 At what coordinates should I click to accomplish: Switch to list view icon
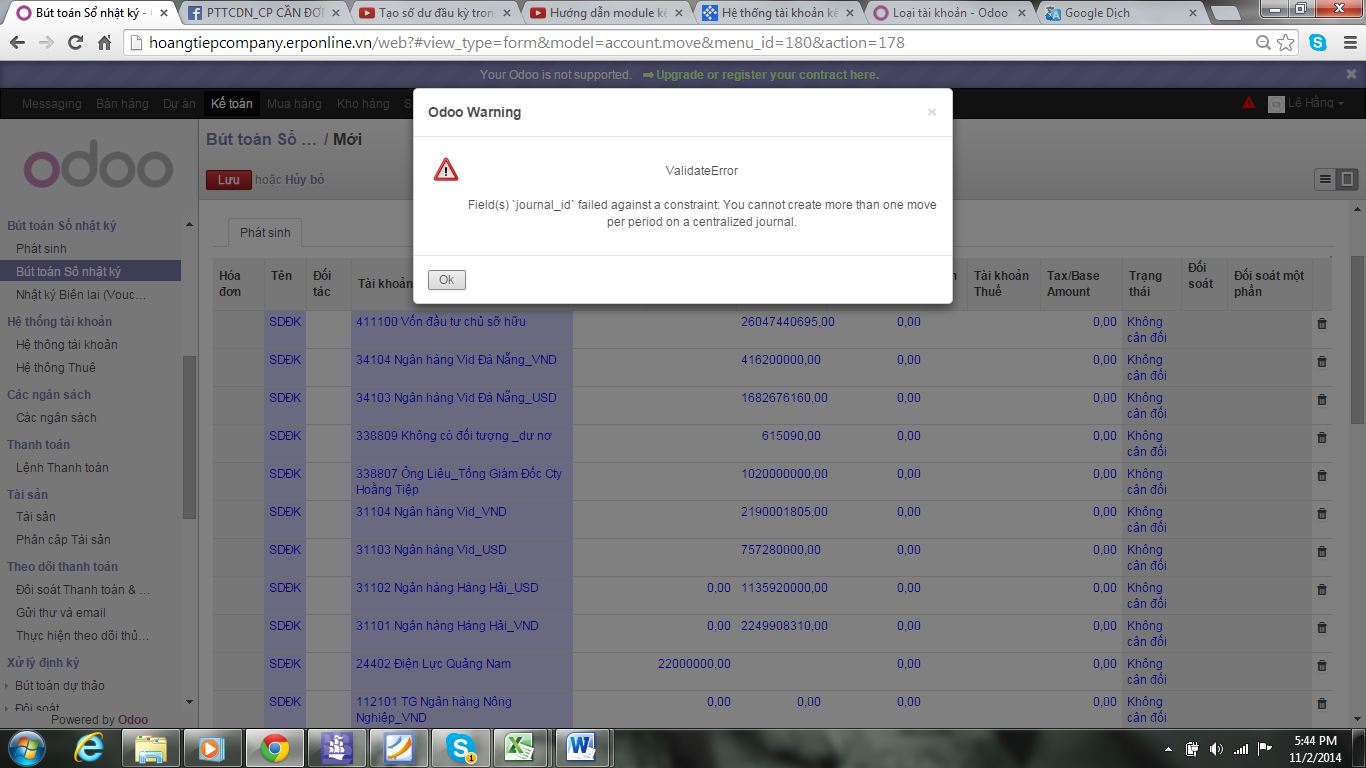pyautogui.click(x=1325, y=179)
